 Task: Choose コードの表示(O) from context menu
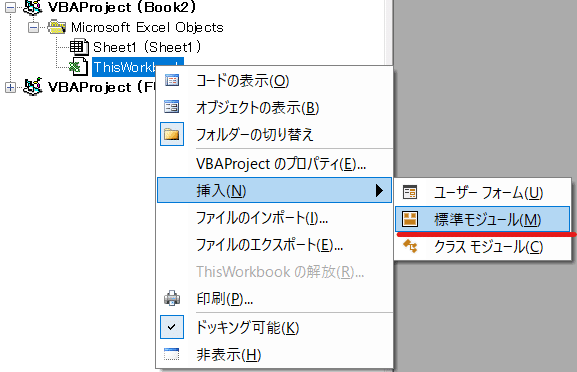(x=275, y=80)
